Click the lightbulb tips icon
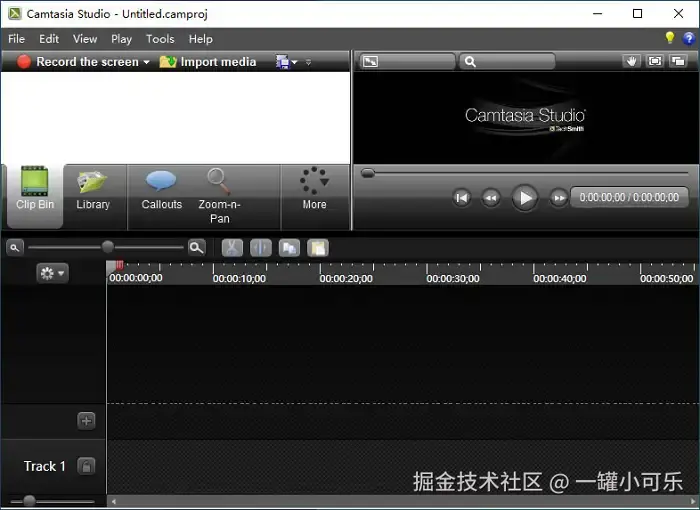The width and height of the screenshot is (700, 510). tap(670, 38)
